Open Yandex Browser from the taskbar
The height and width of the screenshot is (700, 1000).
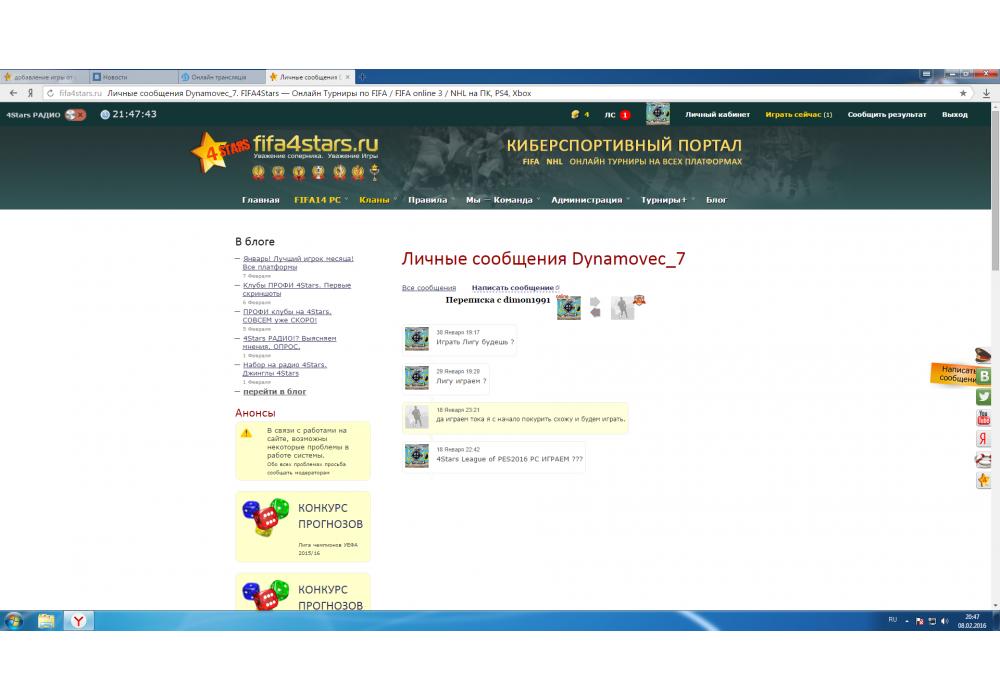[78, 621]
